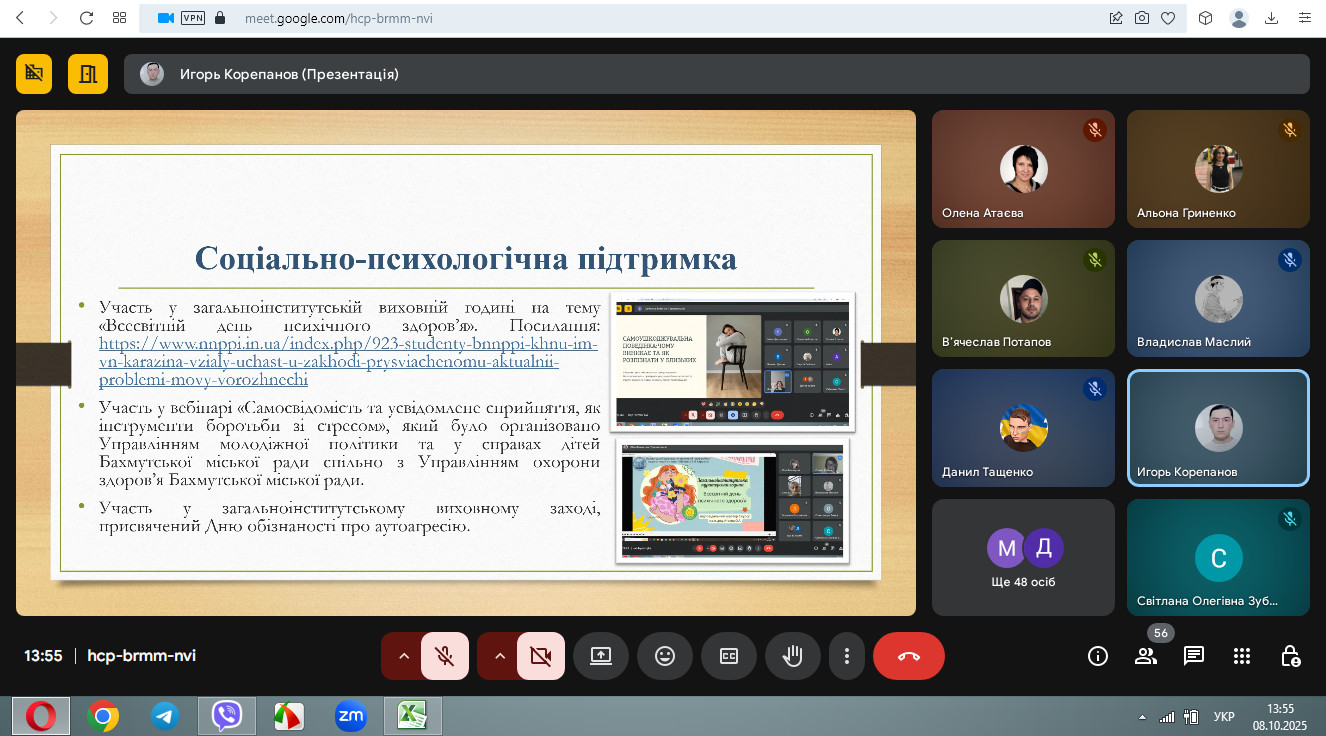Click the browser address bar URL

339,18
